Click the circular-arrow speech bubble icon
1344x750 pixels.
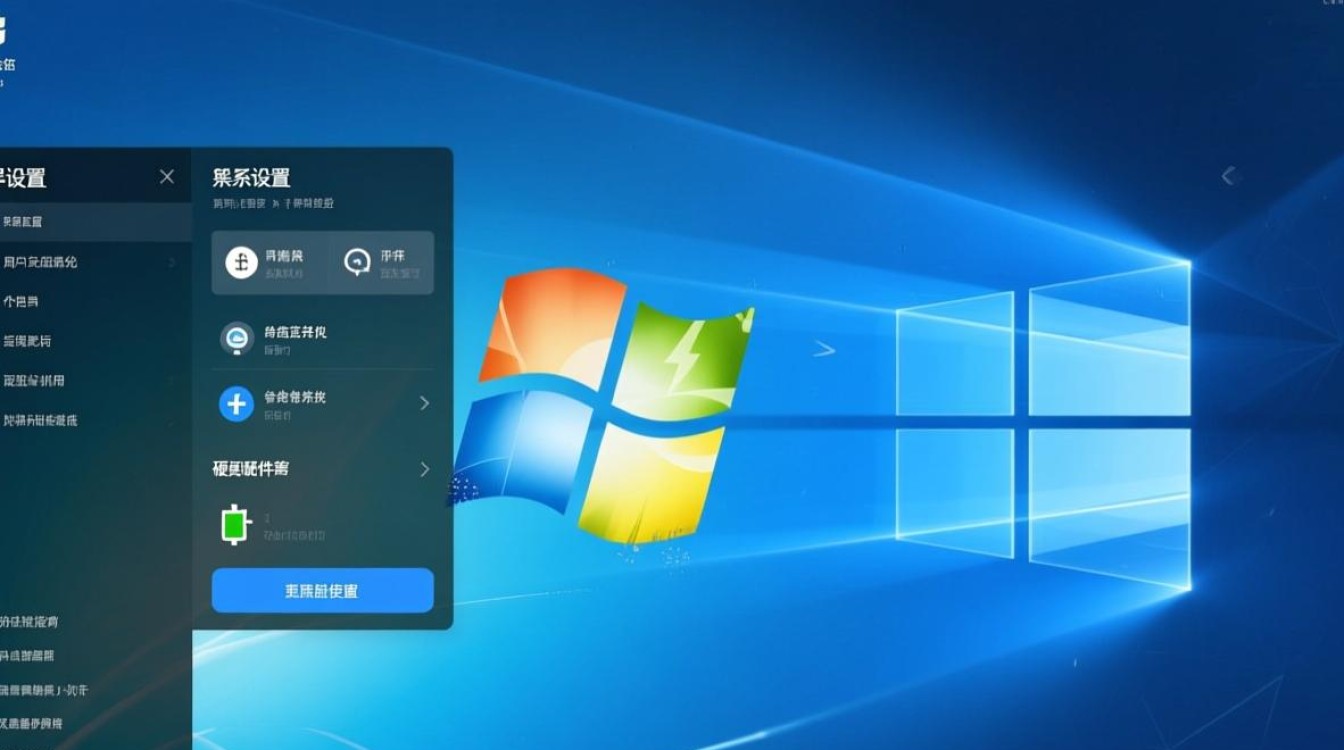pyautogui.click(x=357, y=263)
